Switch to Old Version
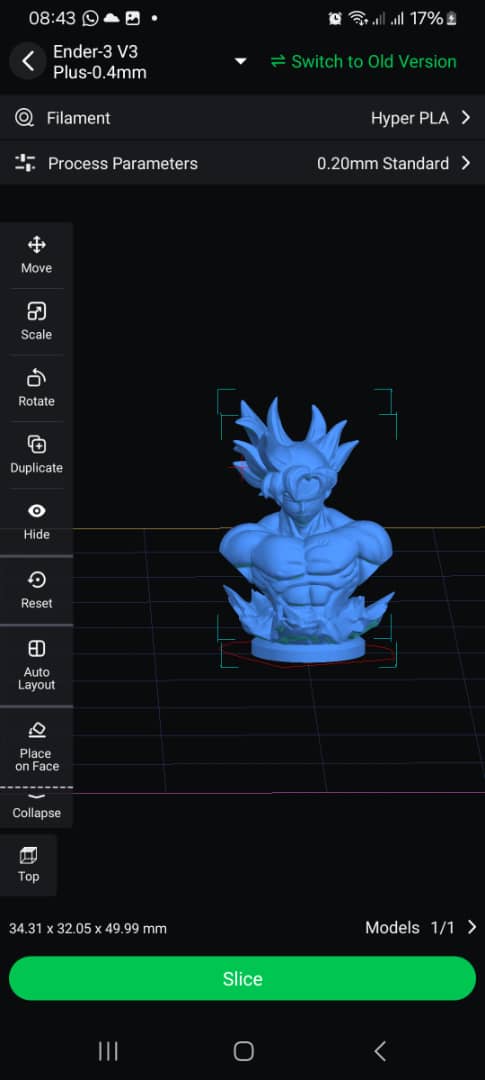The width and height of the screenshot is (485, 1080). coord(364,61)
